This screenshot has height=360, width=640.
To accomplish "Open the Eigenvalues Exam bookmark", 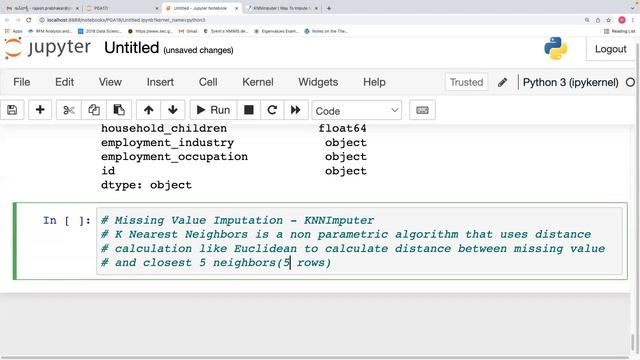I will pos(276,31).
